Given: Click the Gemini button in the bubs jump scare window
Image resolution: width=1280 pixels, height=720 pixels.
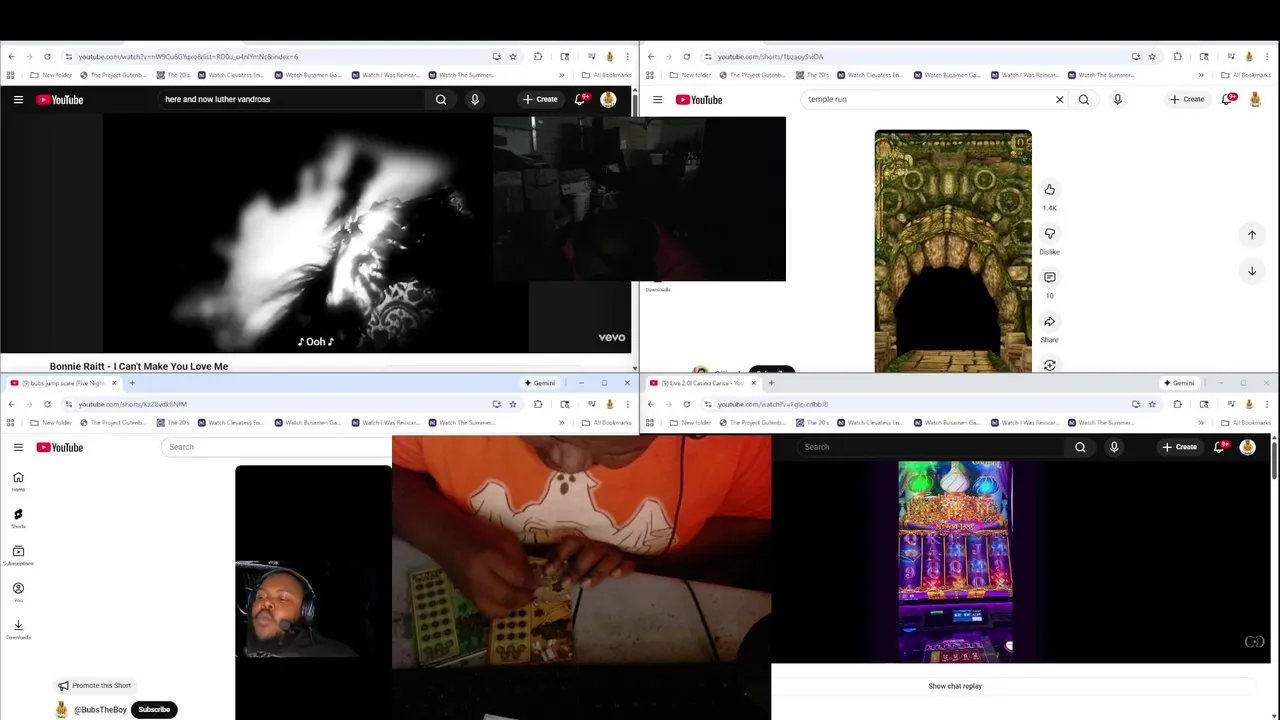Looking at the screenshot, I should tap(540, 383).
